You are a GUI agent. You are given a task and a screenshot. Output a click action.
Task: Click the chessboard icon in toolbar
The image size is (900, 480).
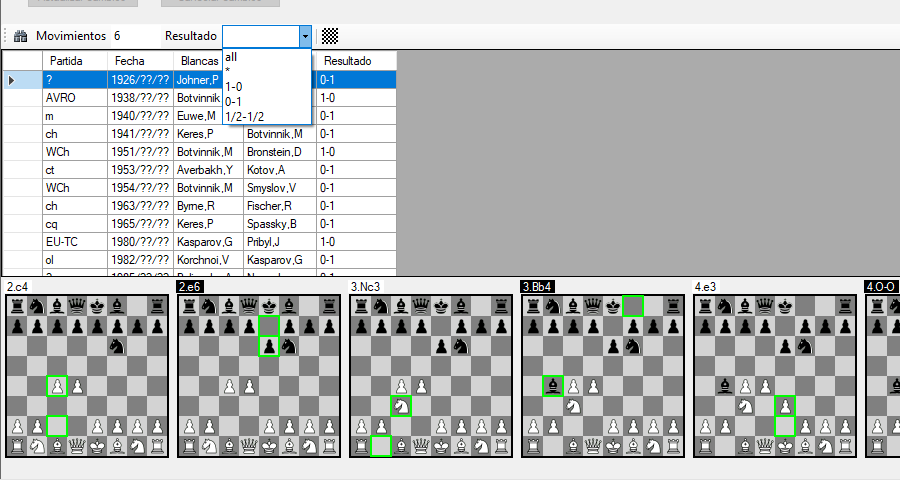pyautogui.click(x=330, y=36)
